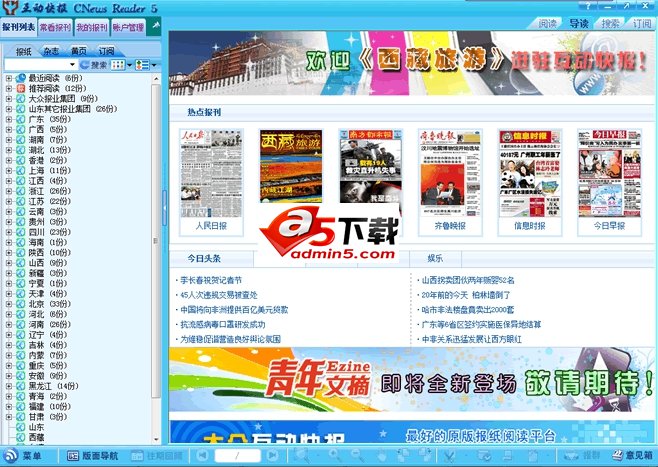This screenshot has height=467, width=658.
Task: Open the 意见箱 feedback box
Action: pyautogui.click(x=632, y=456)
